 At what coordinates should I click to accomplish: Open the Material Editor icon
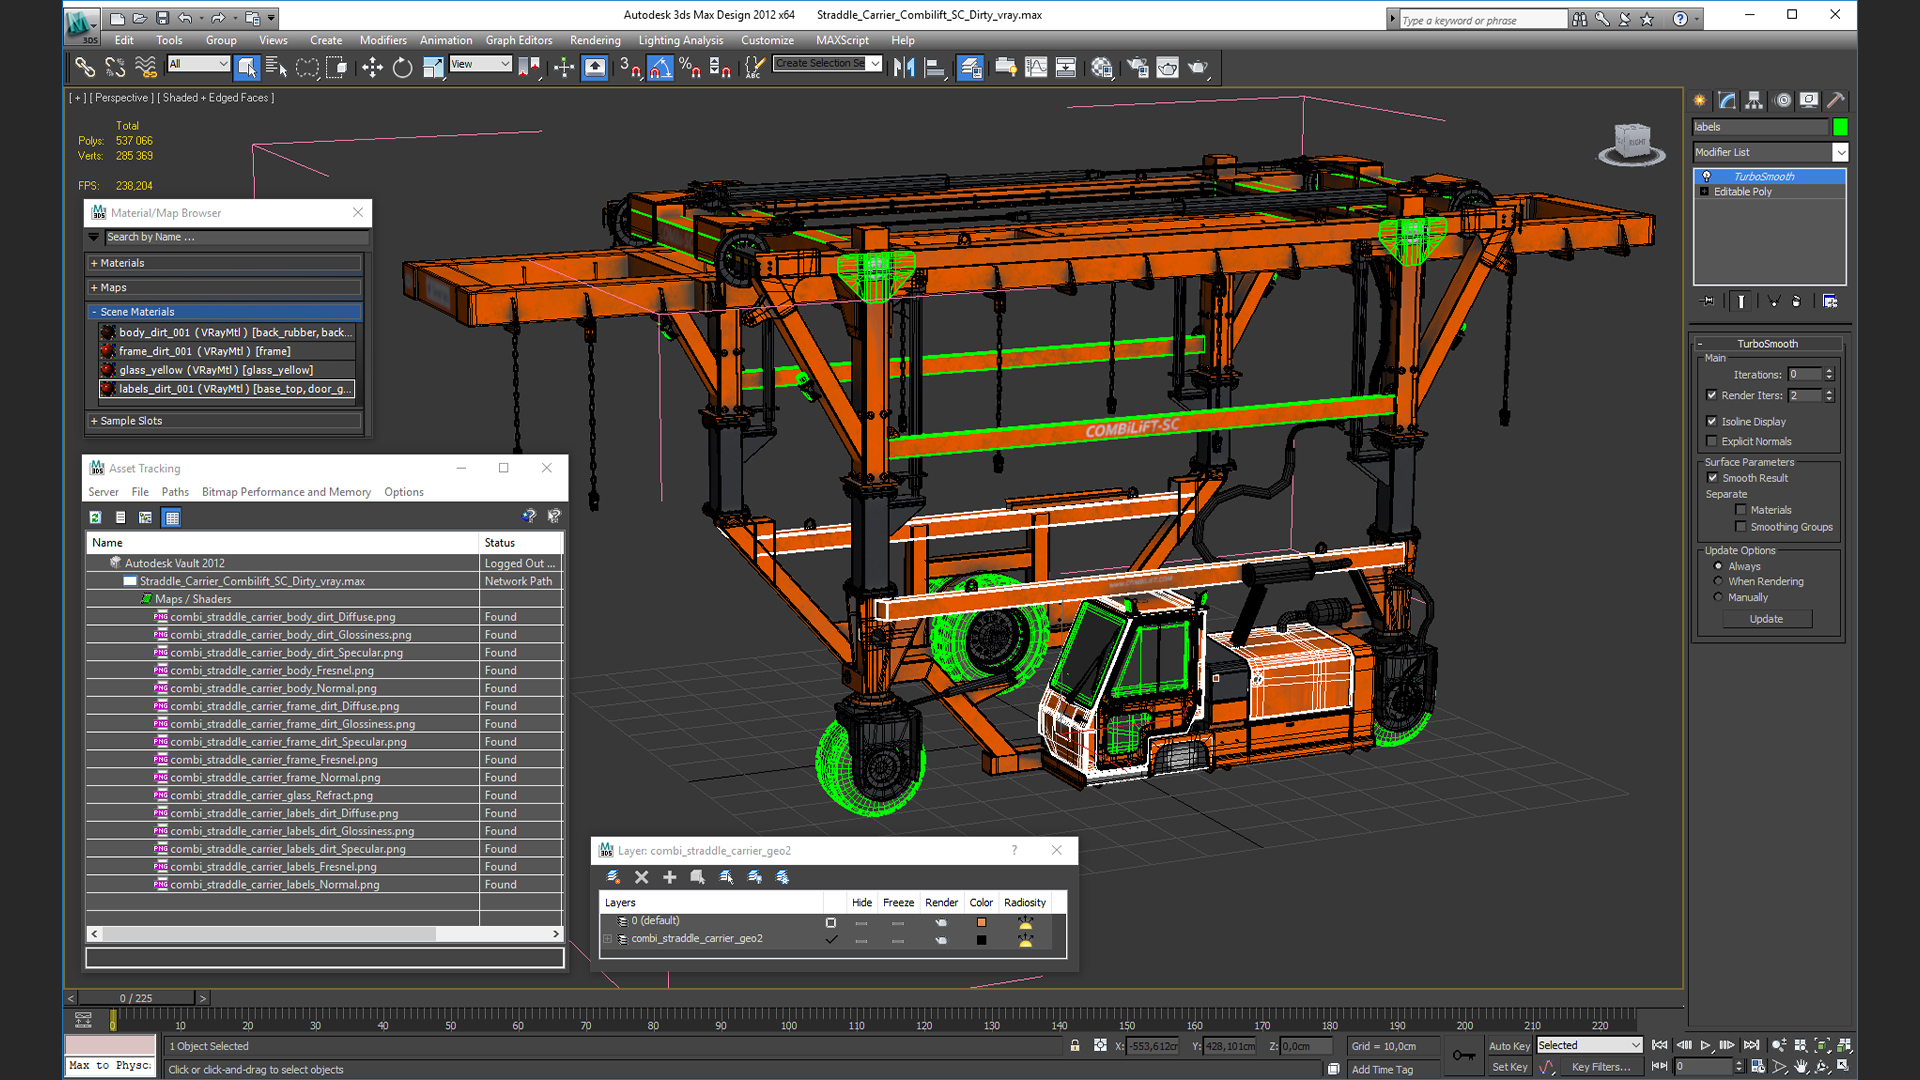pyautogui.click(x=1101, y=67)
